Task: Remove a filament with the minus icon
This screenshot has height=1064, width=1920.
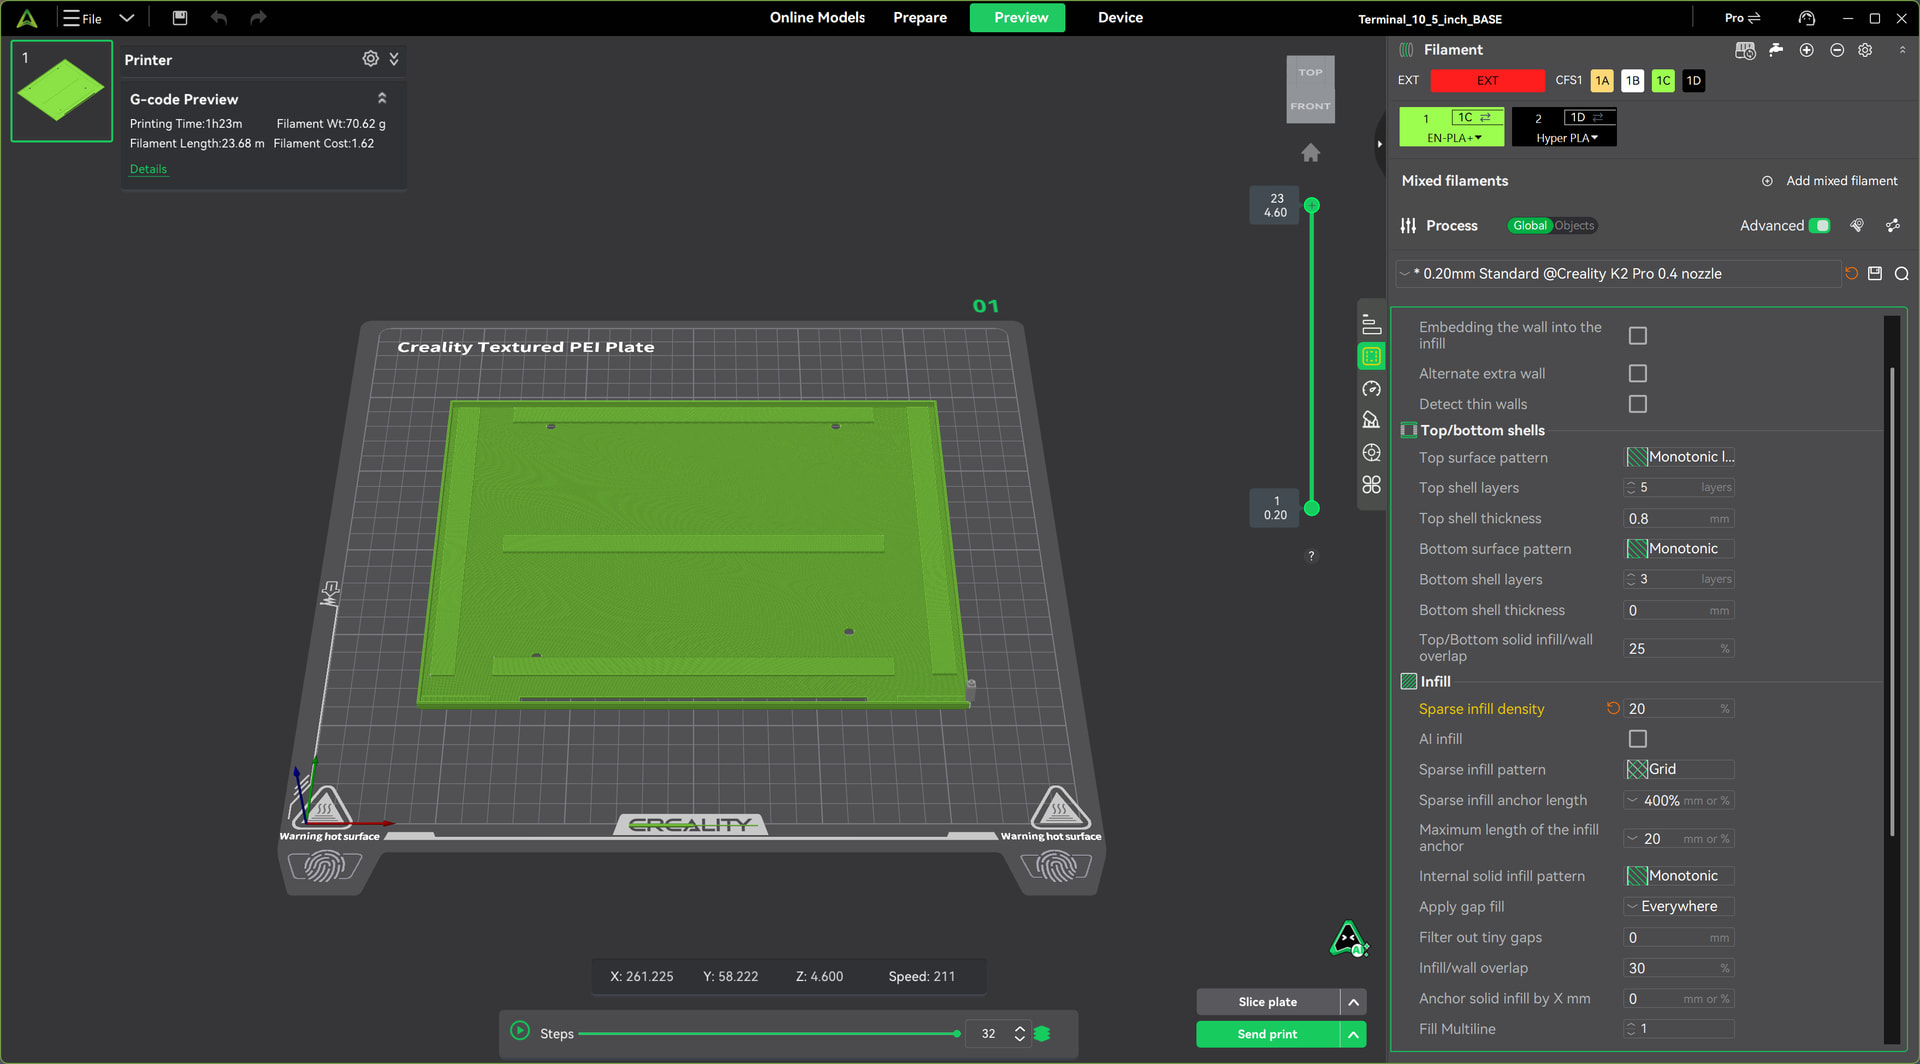Action: (1837, 50)
